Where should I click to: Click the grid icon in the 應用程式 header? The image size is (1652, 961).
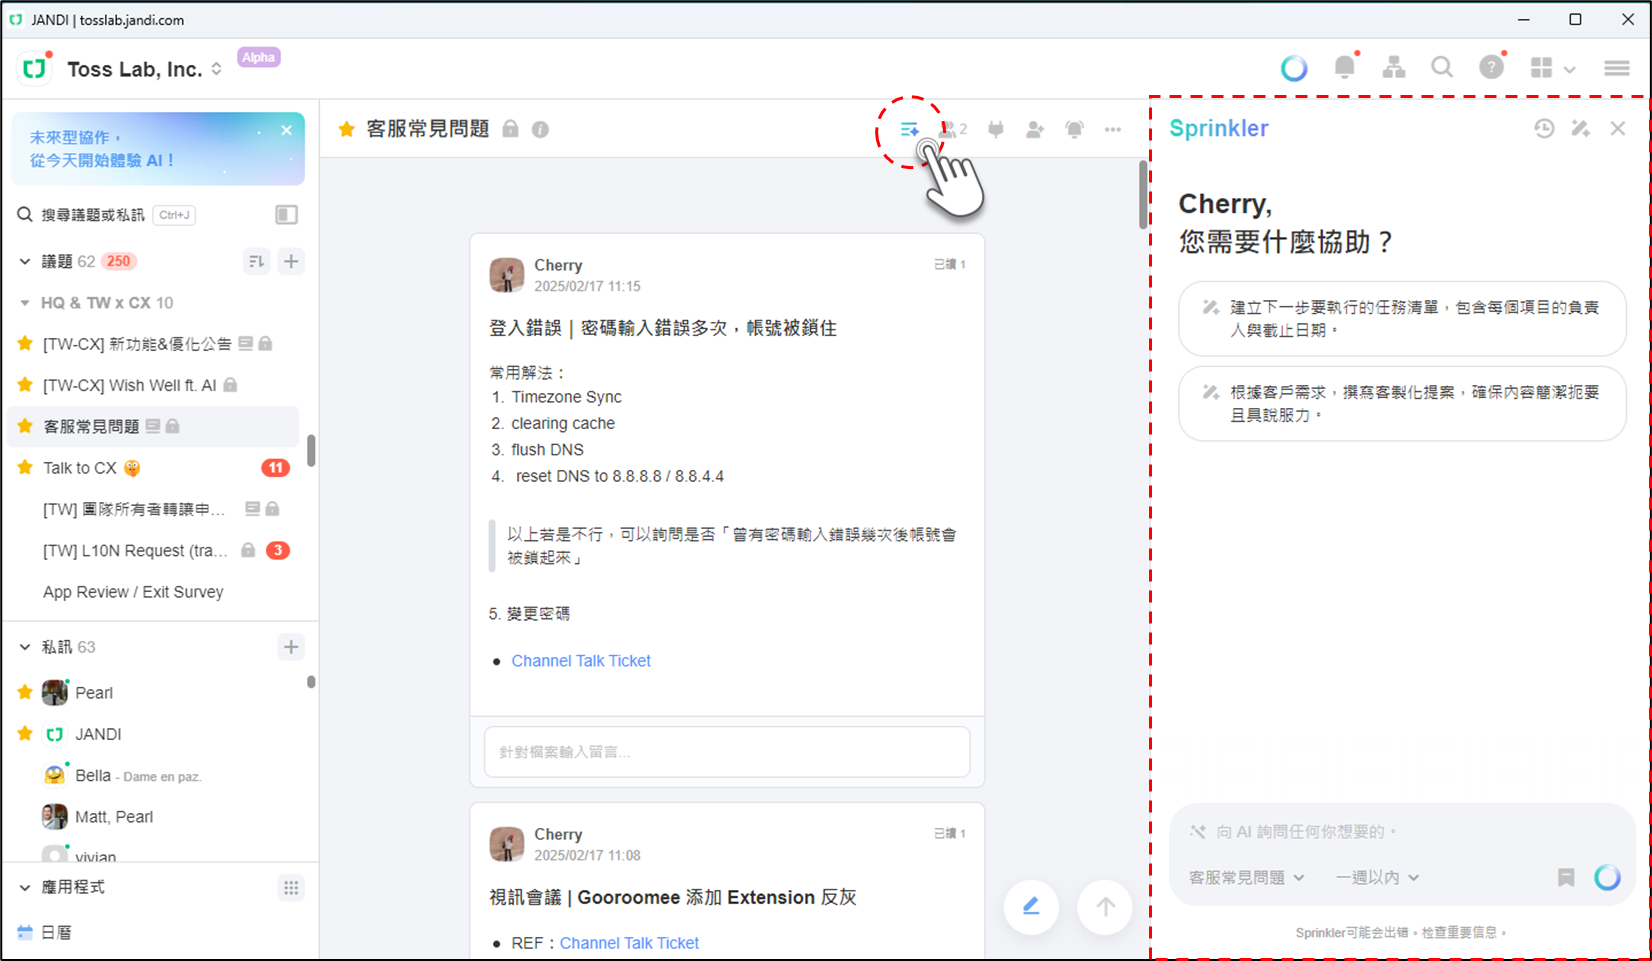[291, 888]
